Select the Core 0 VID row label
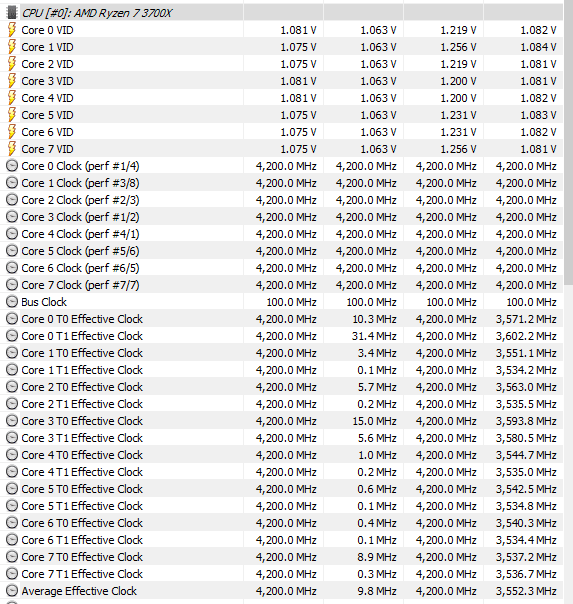573x604 pixels. tap(47, 30)
